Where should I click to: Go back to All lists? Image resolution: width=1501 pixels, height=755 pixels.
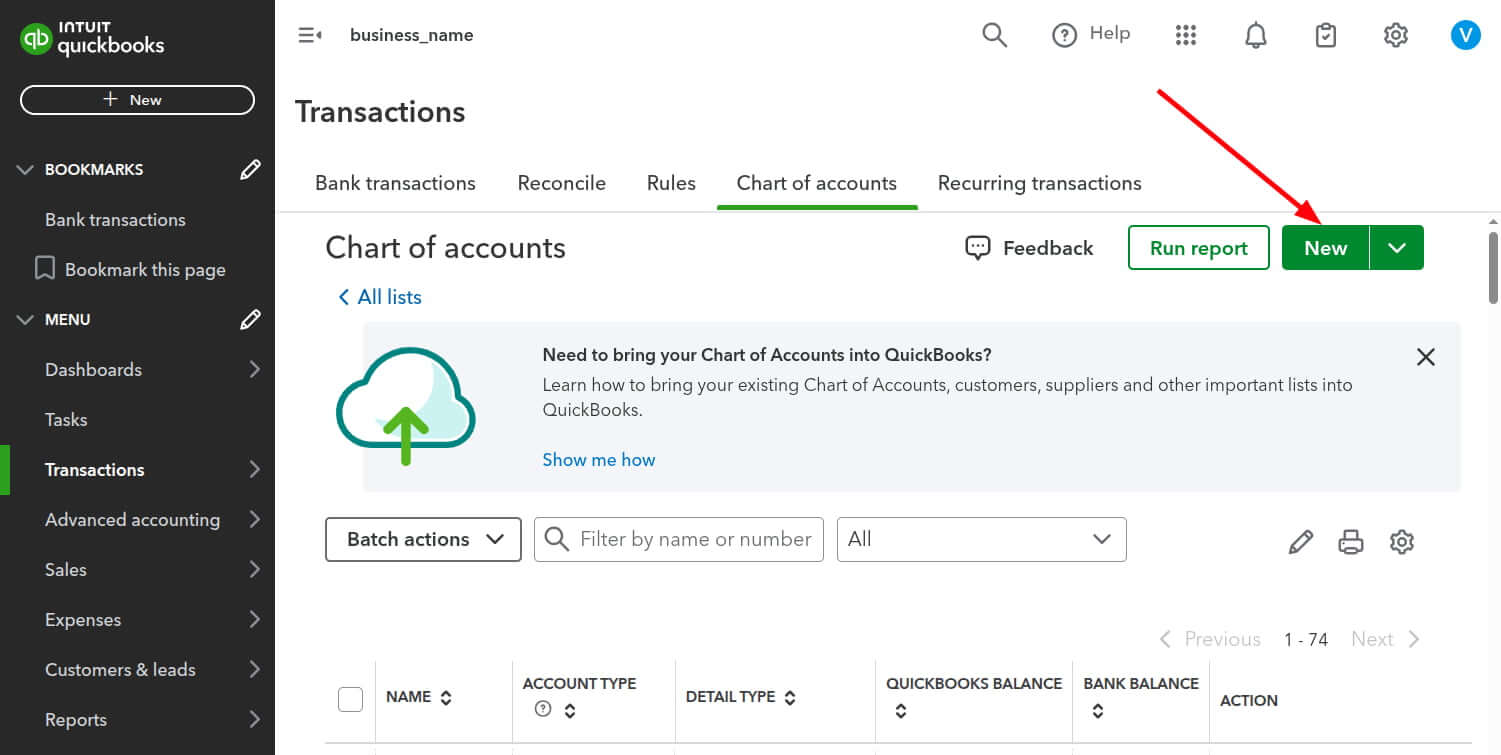tap(379, 297)
